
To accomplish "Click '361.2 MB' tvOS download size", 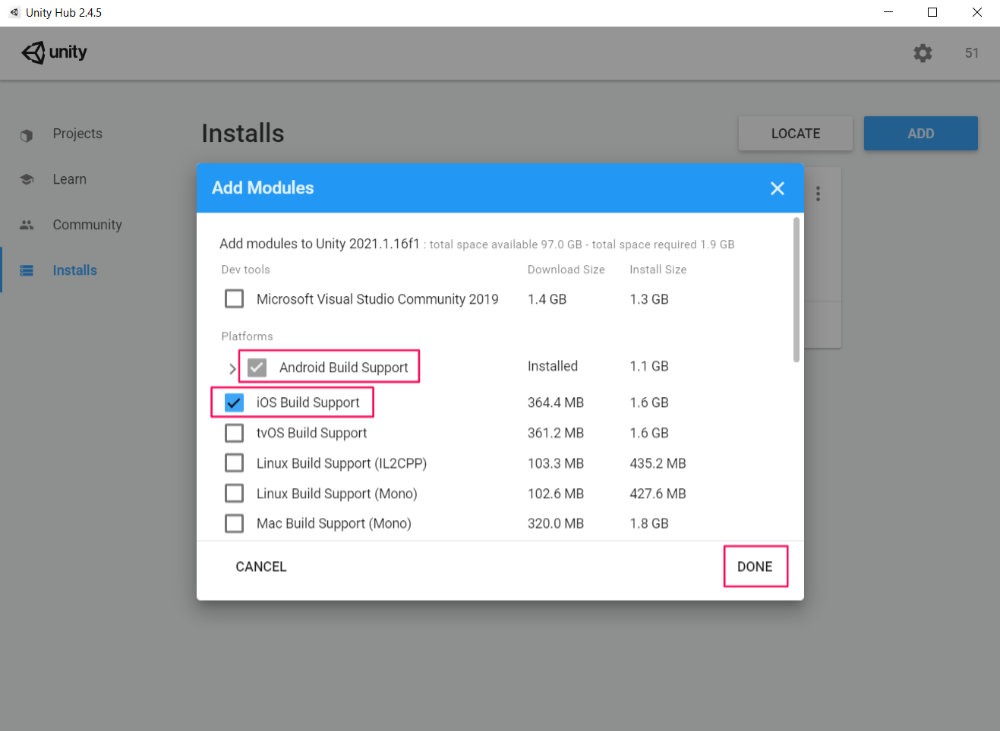I will (555, 433).
